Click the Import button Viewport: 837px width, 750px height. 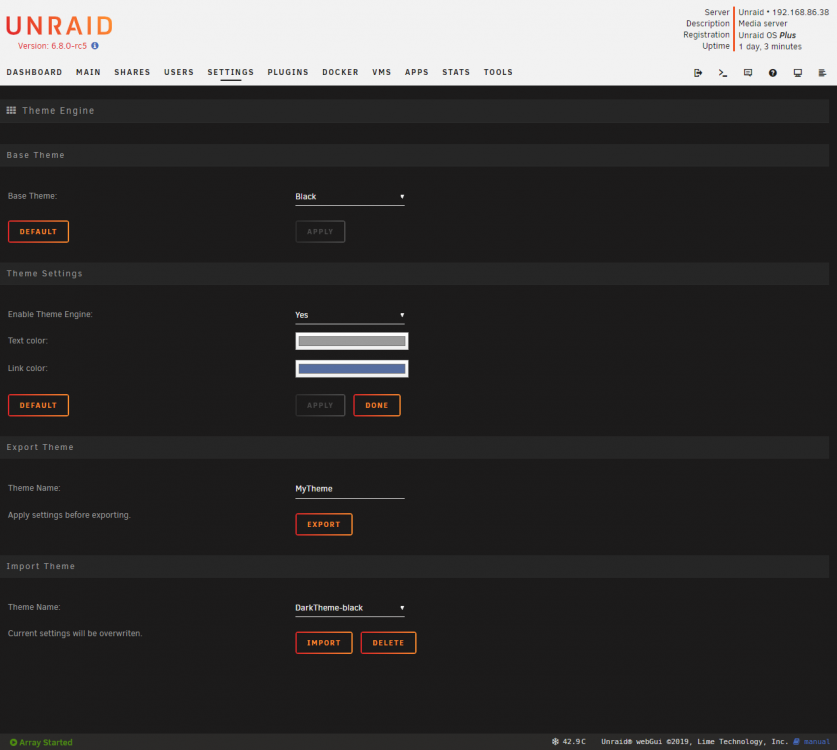(323, 643)
